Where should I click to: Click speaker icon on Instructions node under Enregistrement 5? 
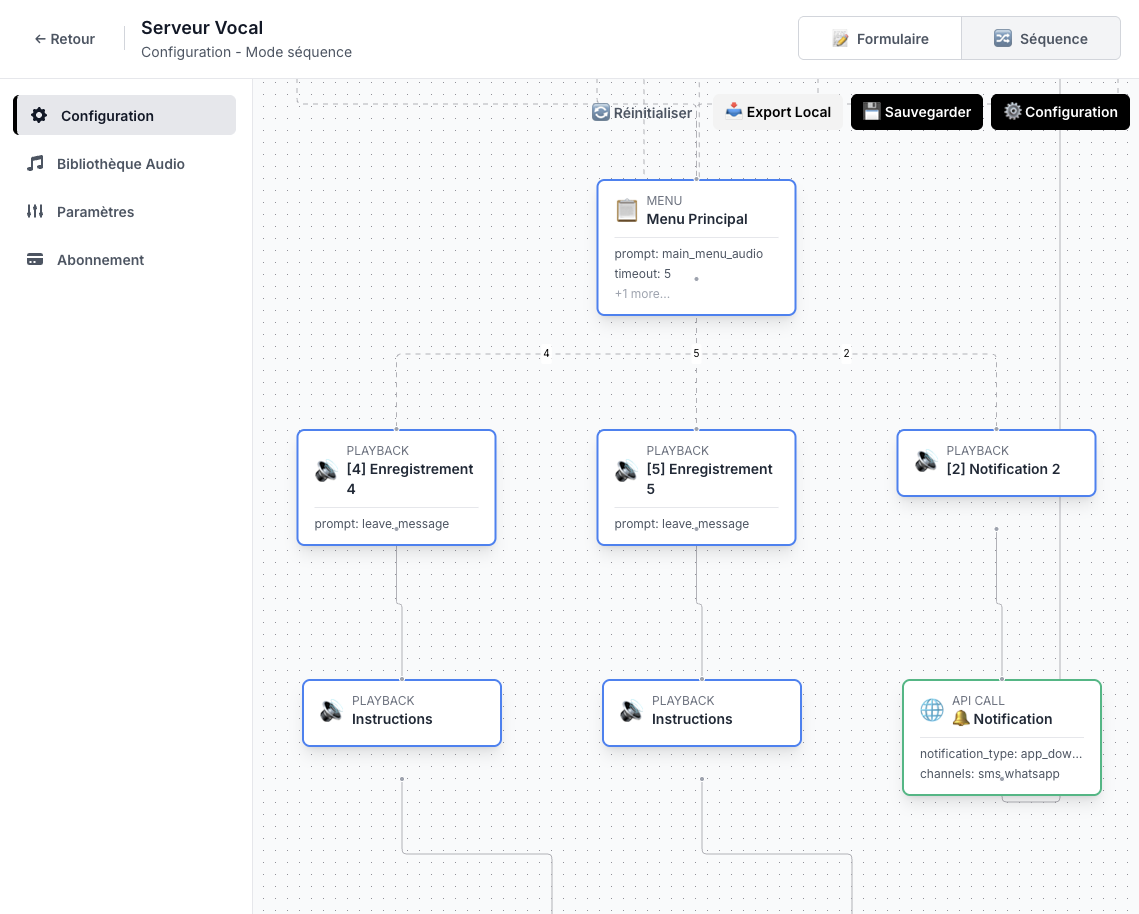(631, 711)
